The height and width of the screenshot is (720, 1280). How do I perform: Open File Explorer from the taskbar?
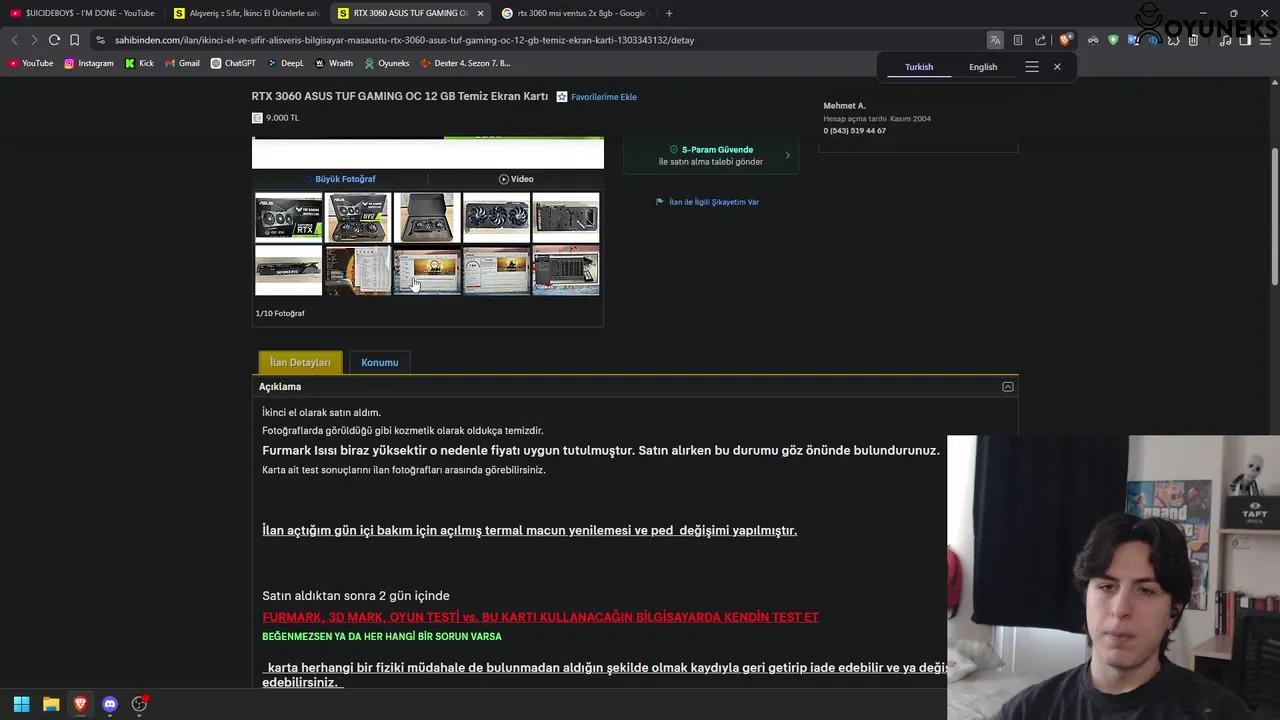pyautogui.click(x=51, y=704)
